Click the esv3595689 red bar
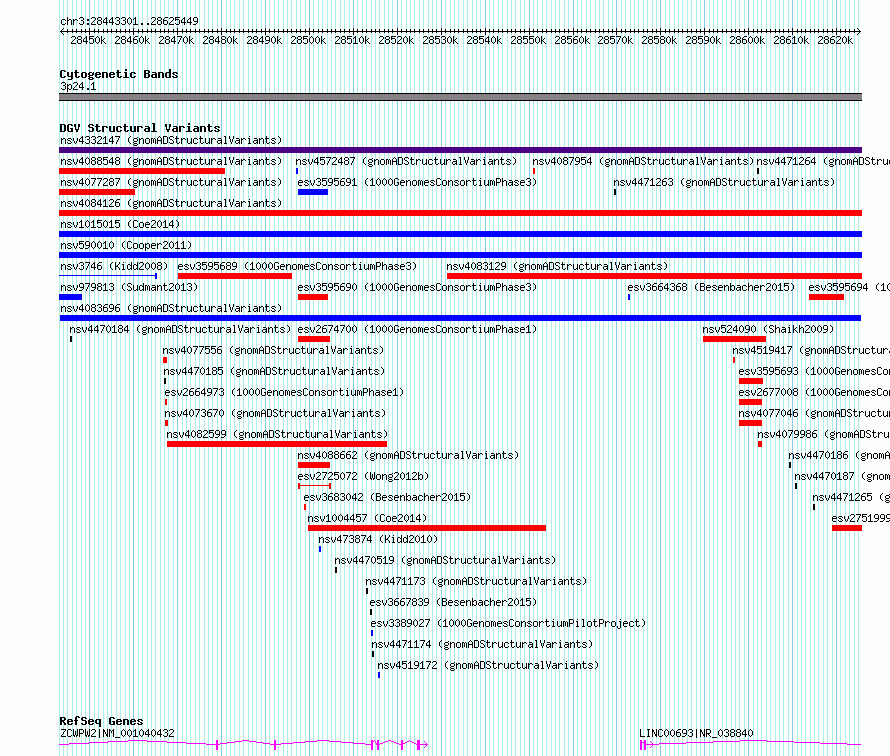This screenshot has height=756, width=890. click(x=234, y=276)
